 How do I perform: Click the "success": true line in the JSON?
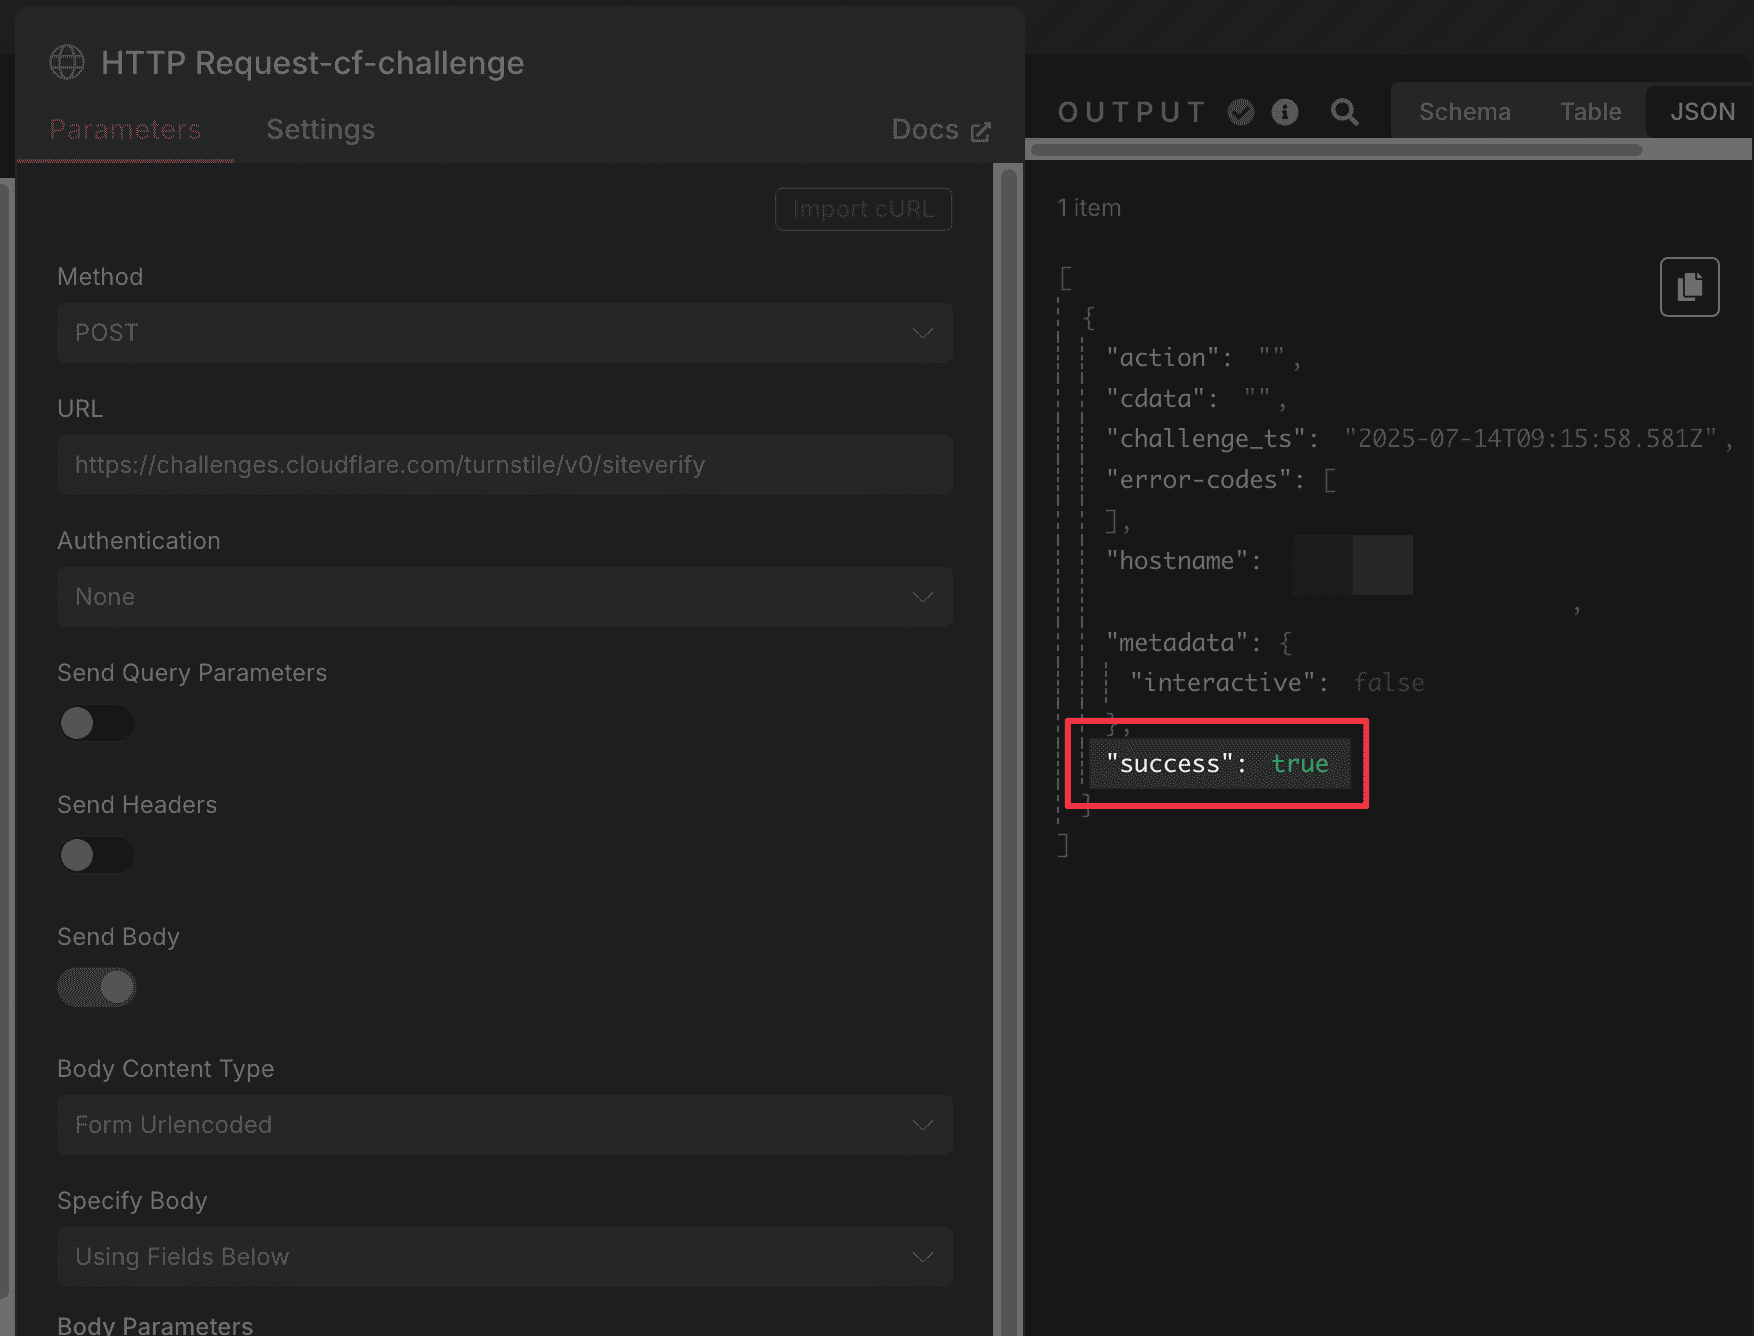point(1217,764)
